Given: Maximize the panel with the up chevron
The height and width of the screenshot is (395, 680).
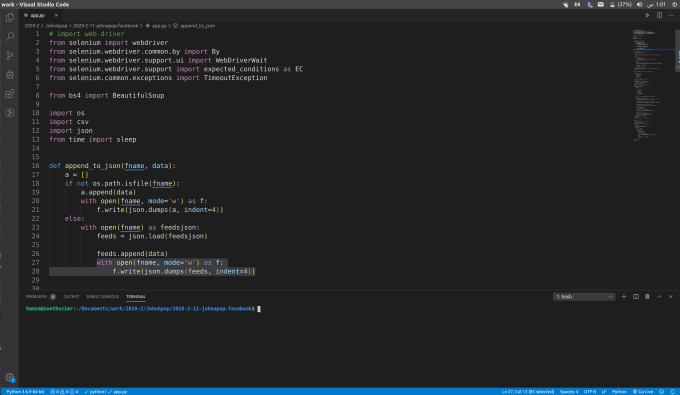Looking at the screenshot, I should point(659,297).
